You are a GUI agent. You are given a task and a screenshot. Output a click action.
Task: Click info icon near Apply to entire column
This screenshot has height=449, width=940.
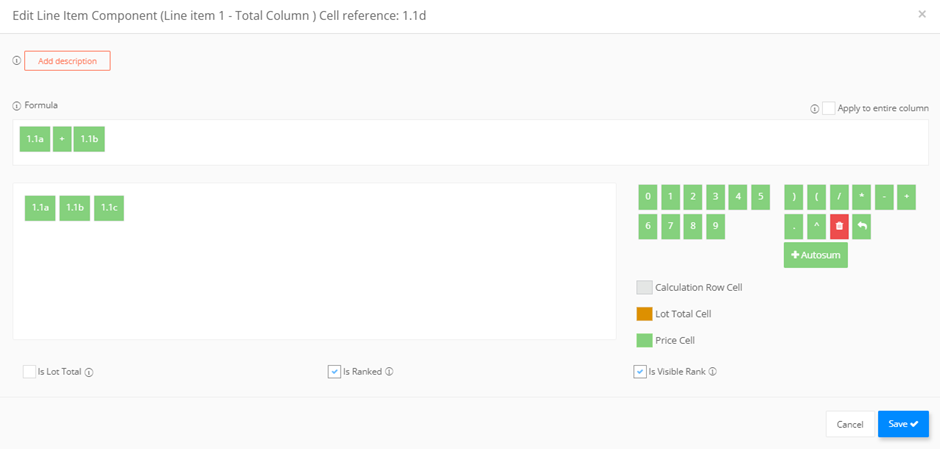click(x=814, y=109)
